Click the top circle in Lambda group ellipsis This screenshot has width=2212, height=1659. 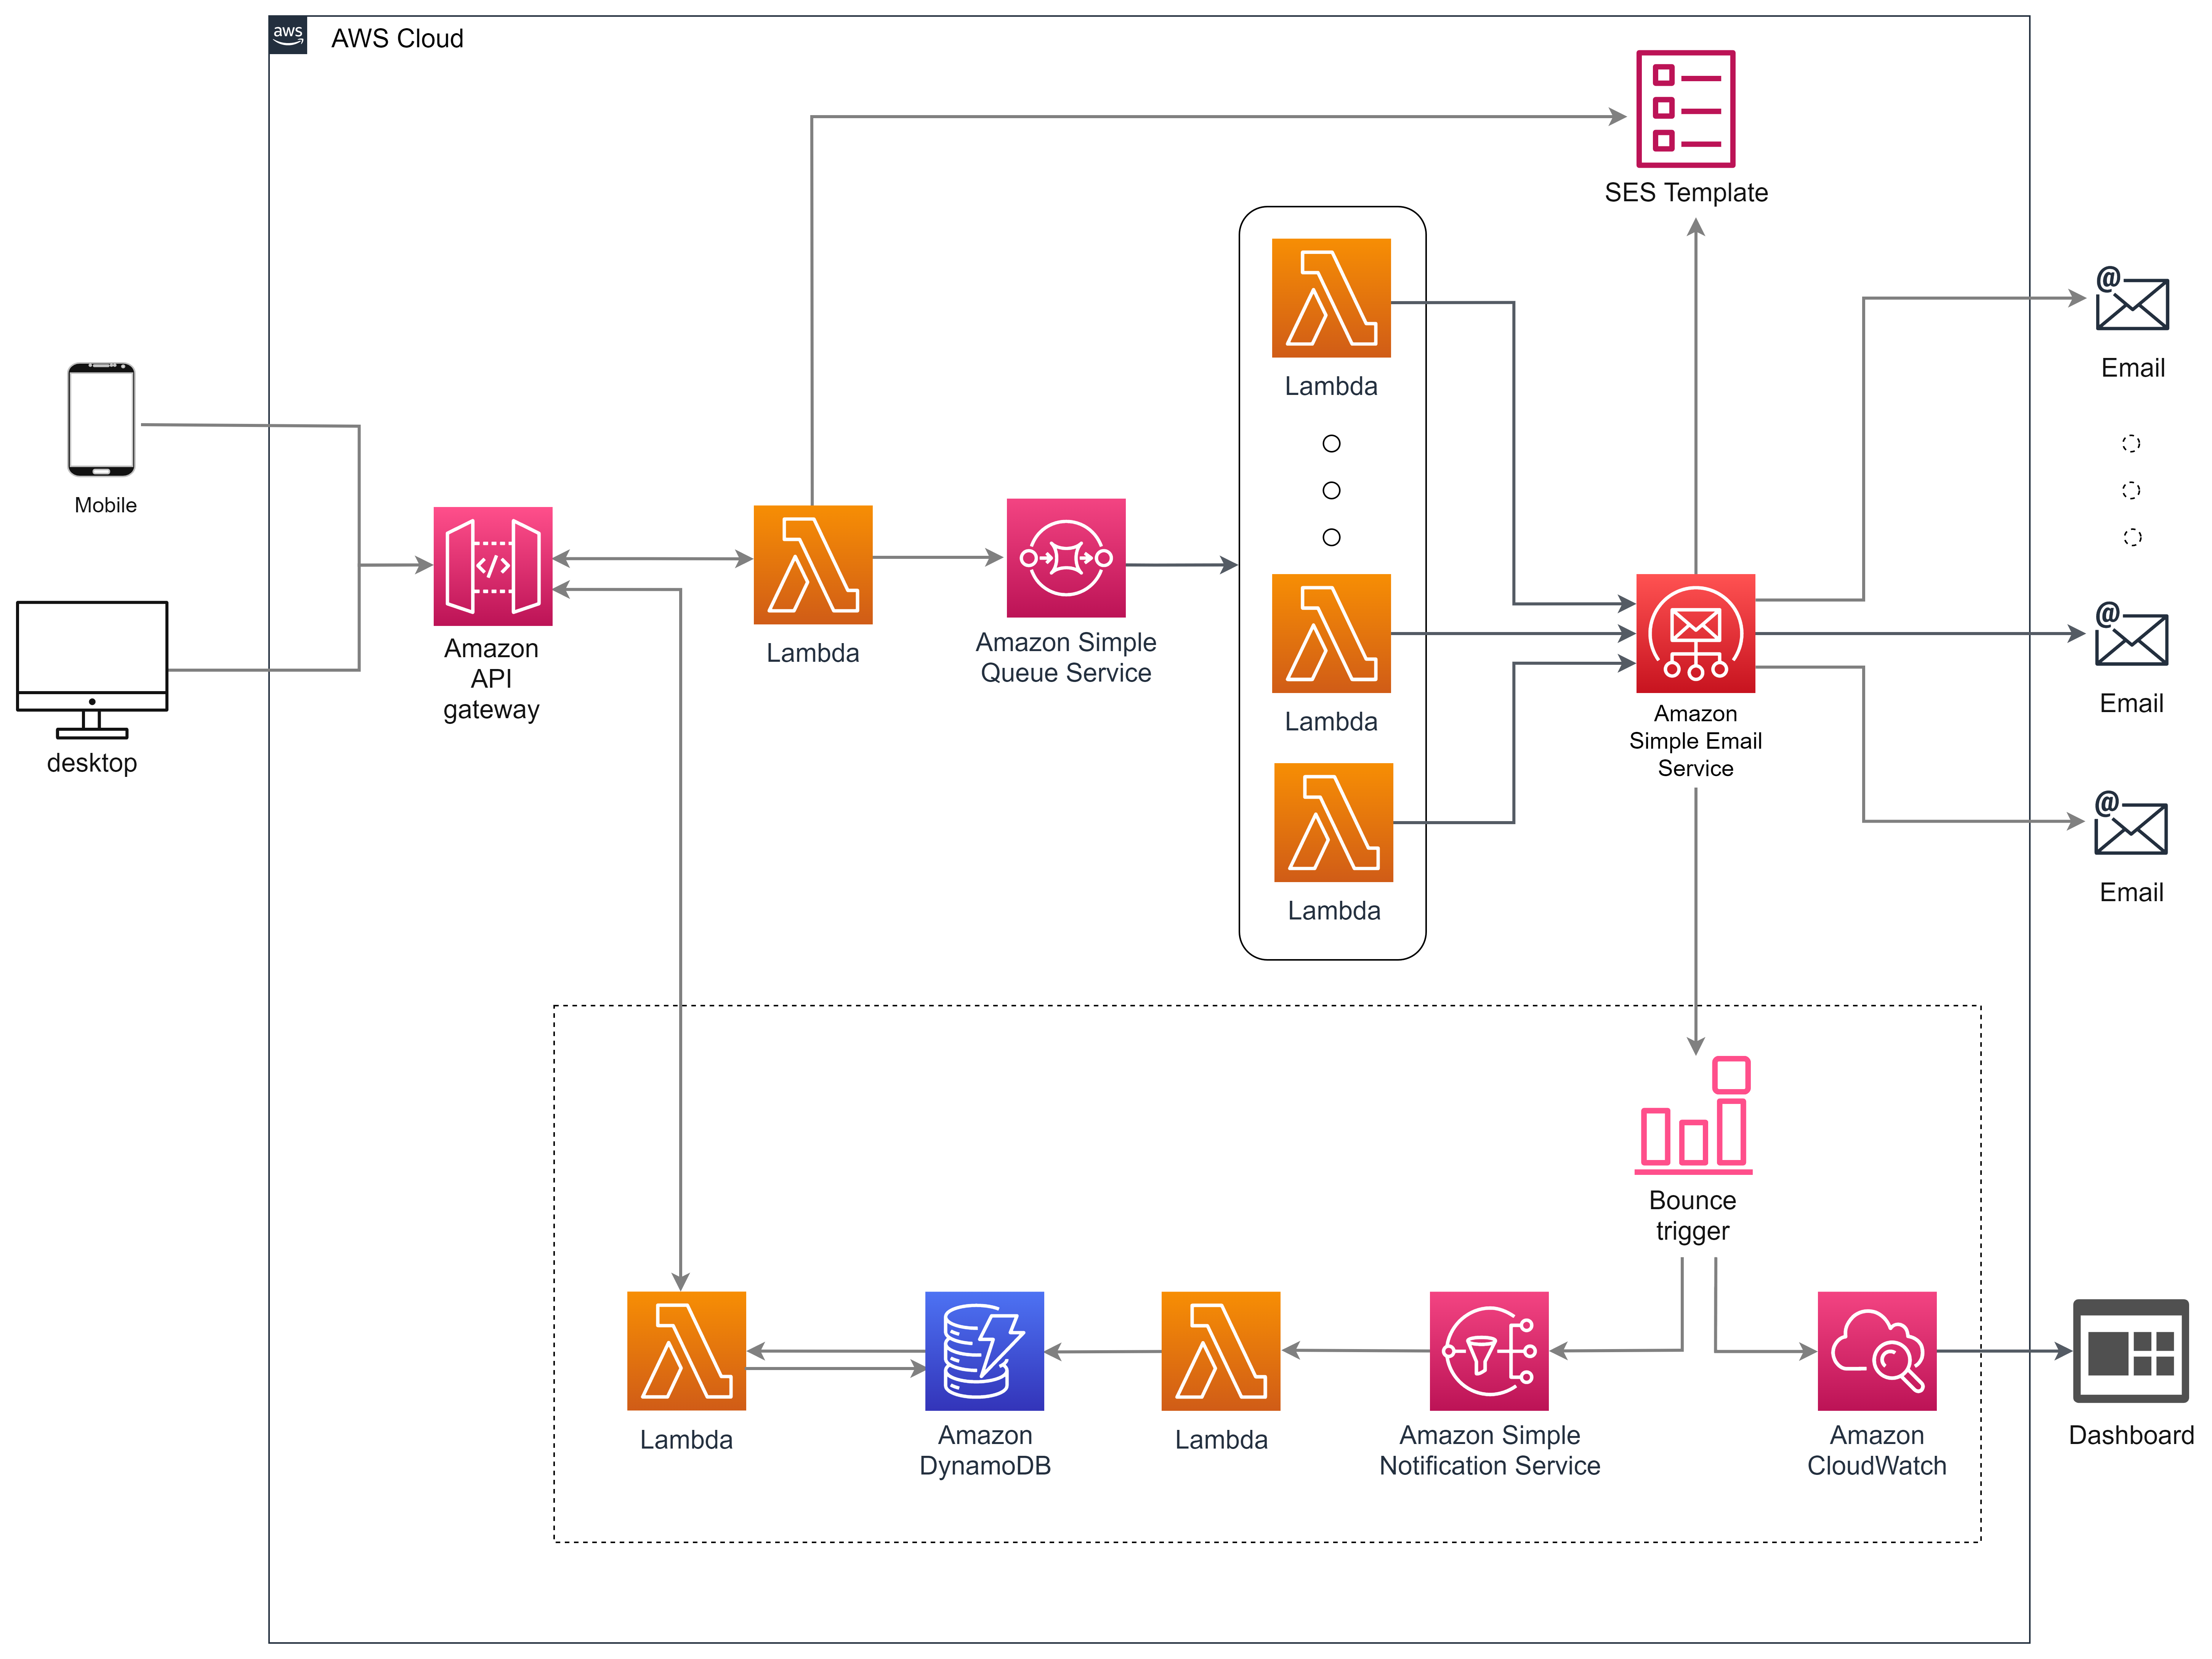tap(1331, 443)
